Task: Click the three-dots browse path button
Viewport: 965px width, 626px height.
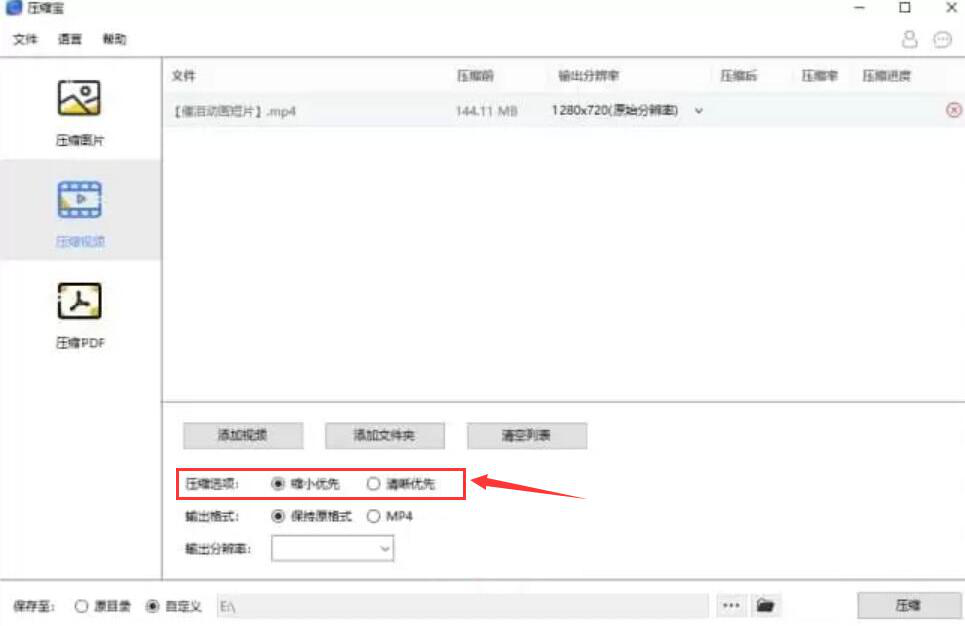Action: click(731, 606)
